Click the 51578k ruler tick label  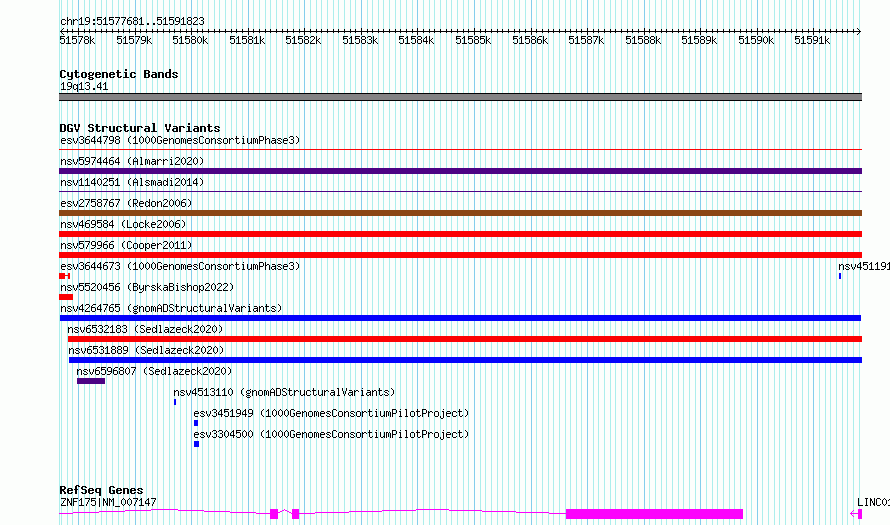[x=77, y=40]
